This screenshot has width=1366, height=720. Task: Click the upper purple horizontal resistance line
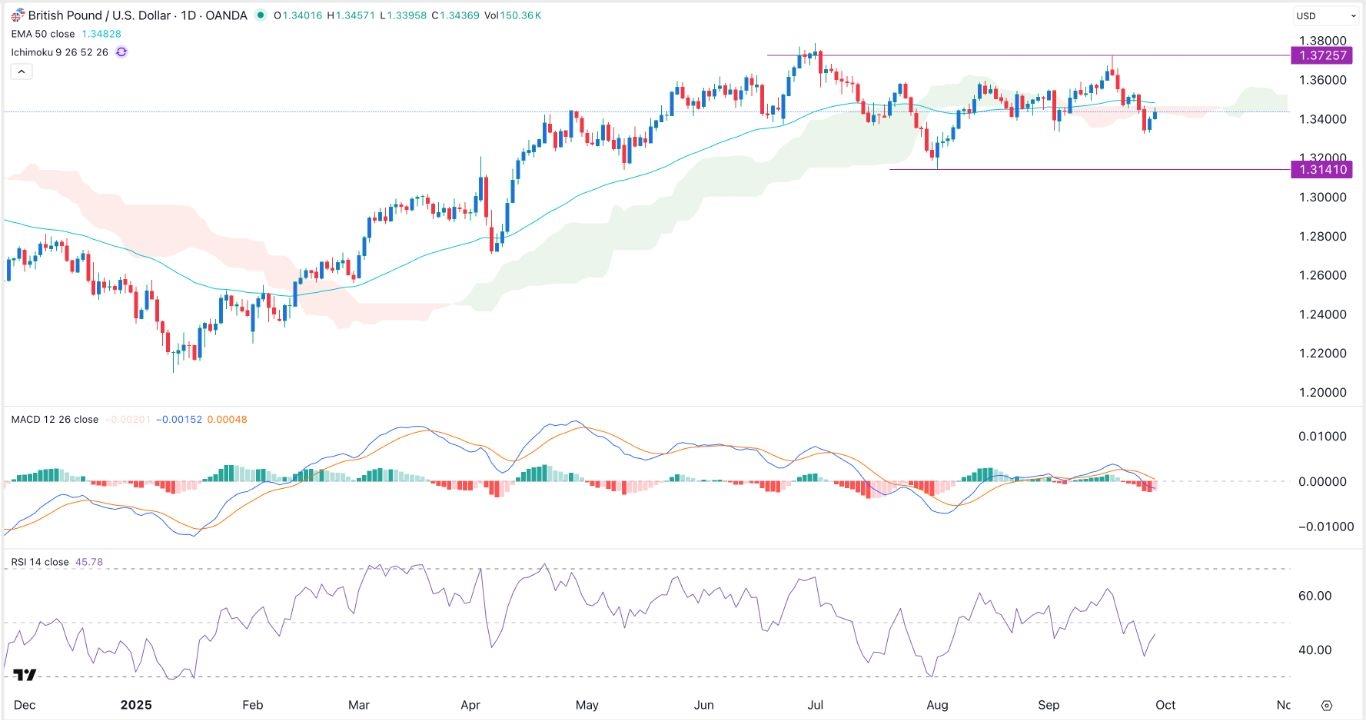coord(1000,55)
